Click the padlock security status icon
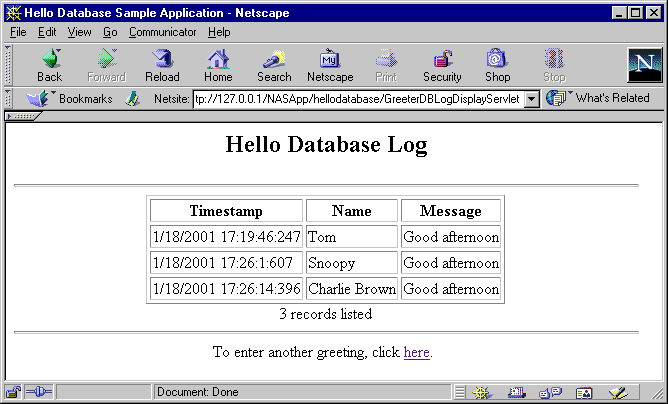 pyautogui.click(x=13, y=392)
